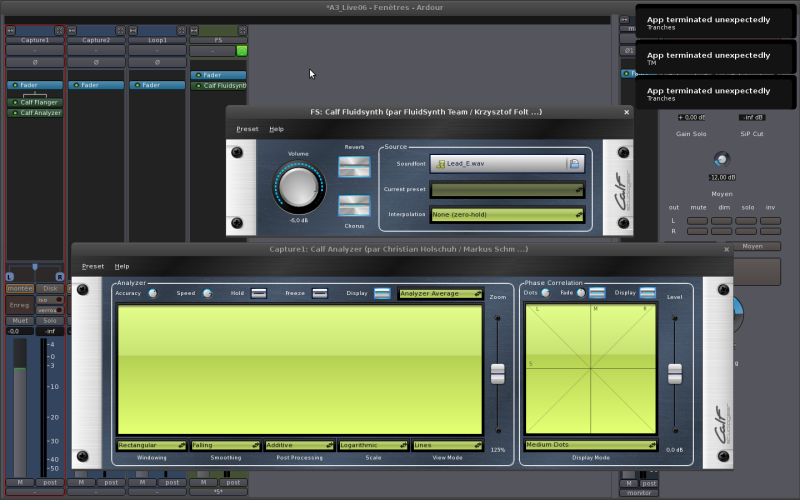Open the Analyzer Average mode dropdown
Viewport: 800px width, 500px height.
pyautogui.click(x=440, y=293)
